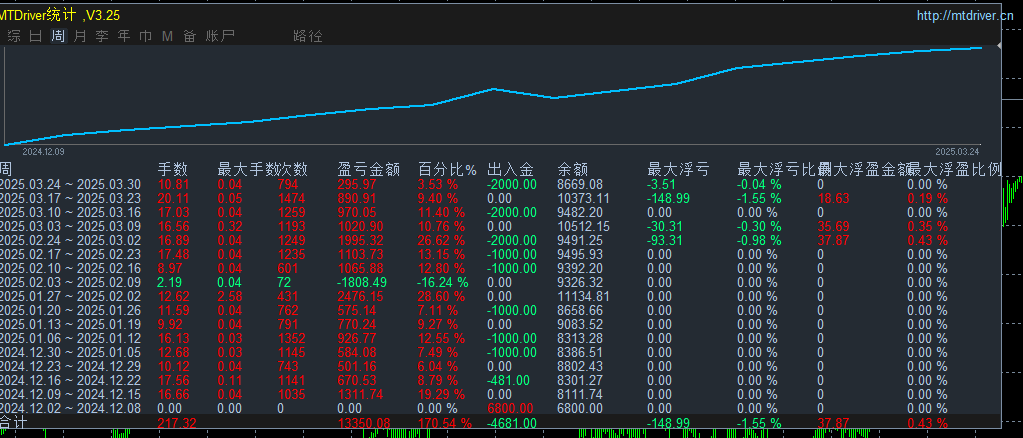Open the 日 daily statistics tab
The image size is (1023, 438).
35,37
